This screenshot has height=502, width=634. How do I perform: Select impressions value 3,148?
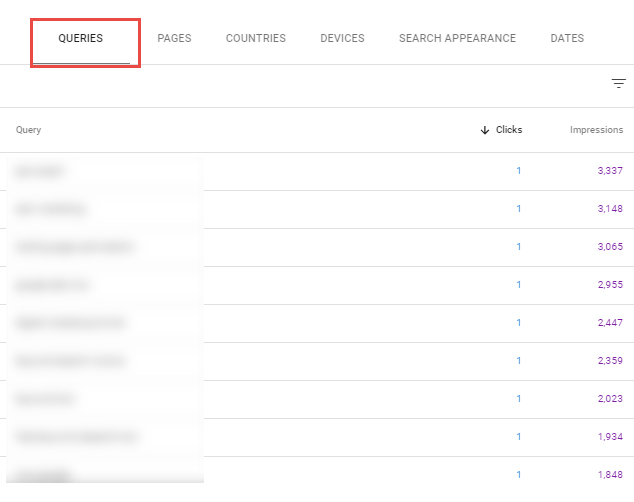tap(610, 209)
